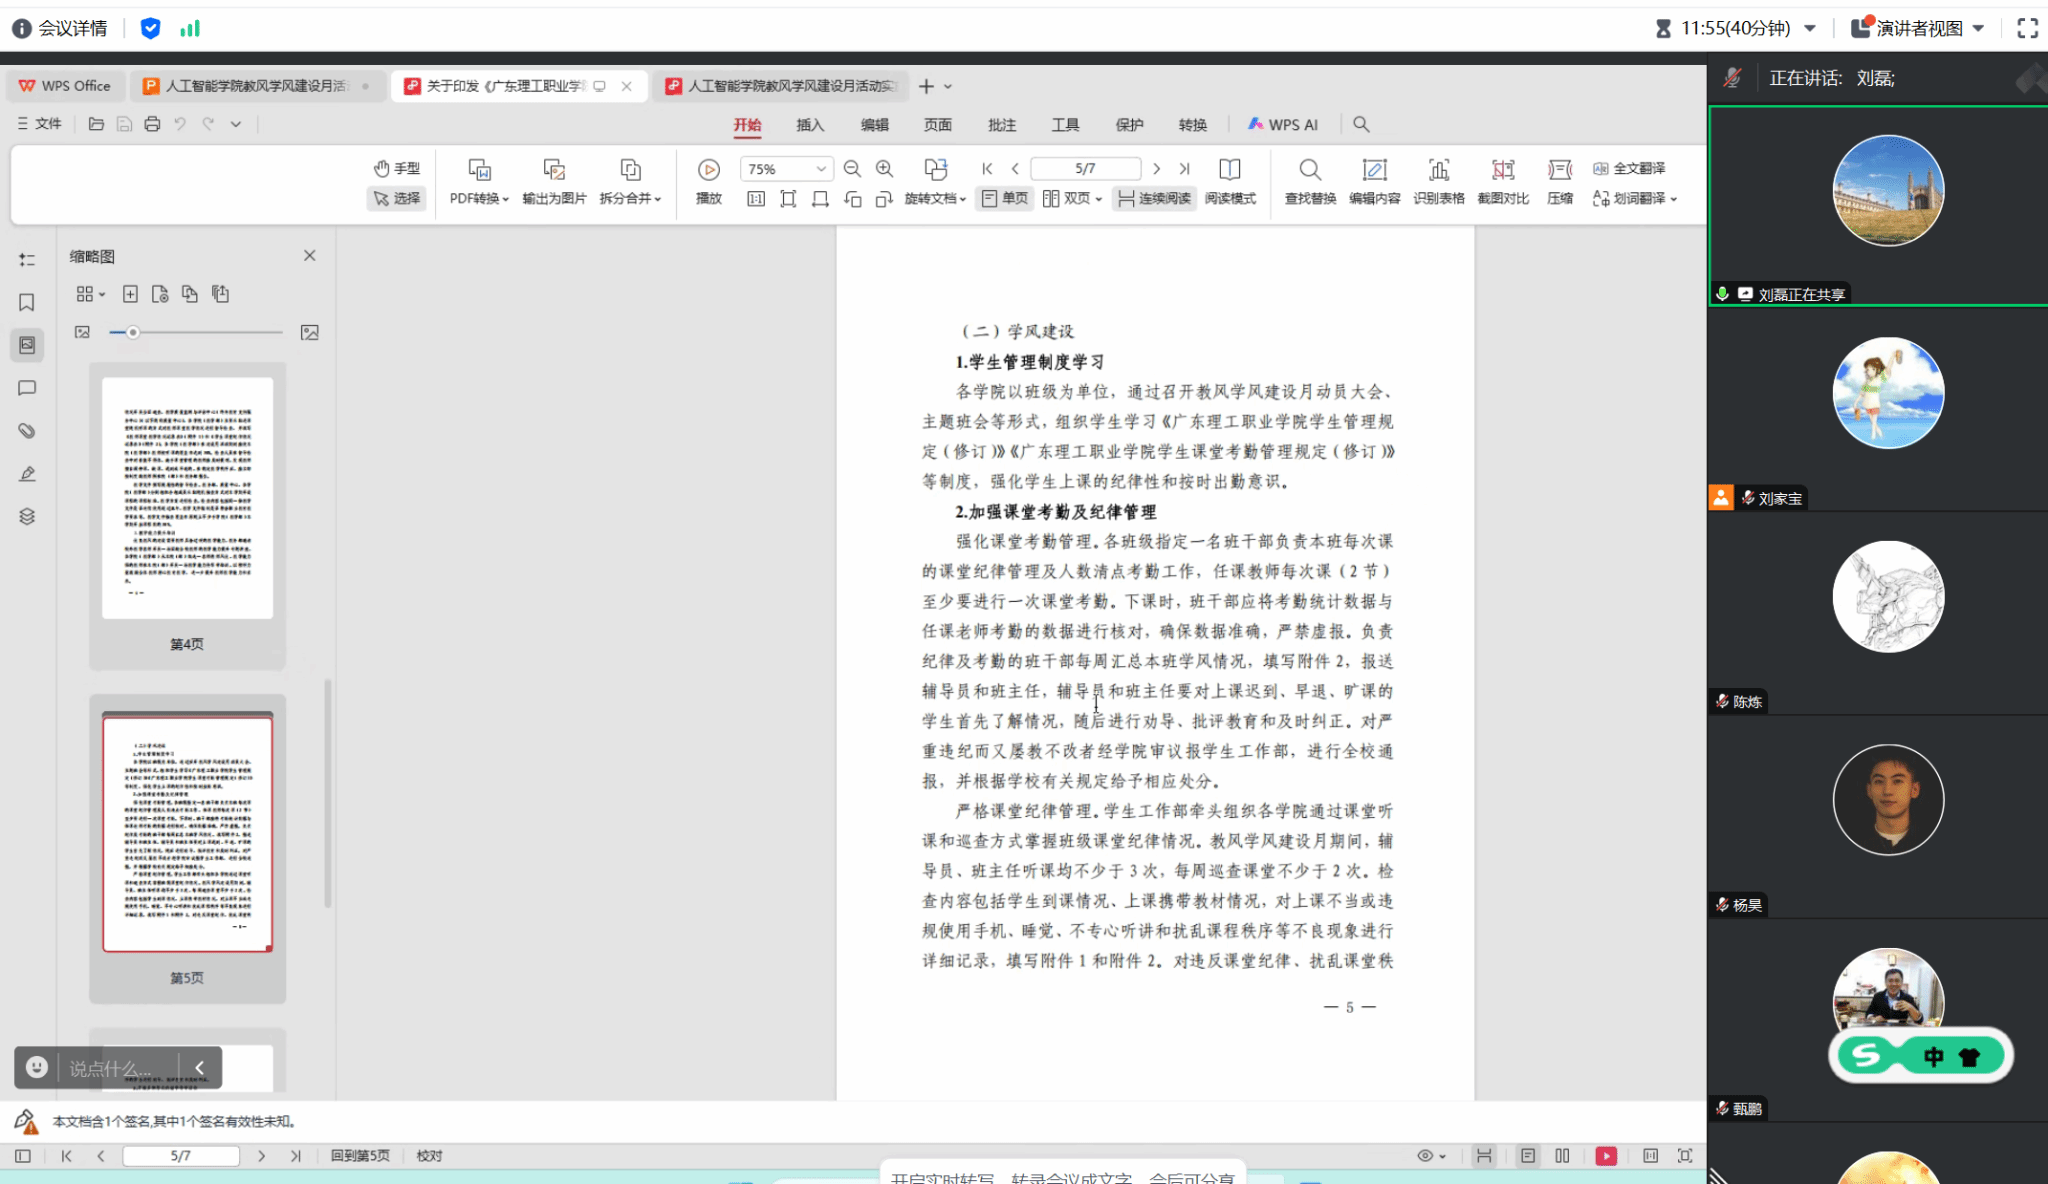Expand the 75% zoom level dropdown
This screenshot has height=1184, width=2048.
tap(820, 169)
